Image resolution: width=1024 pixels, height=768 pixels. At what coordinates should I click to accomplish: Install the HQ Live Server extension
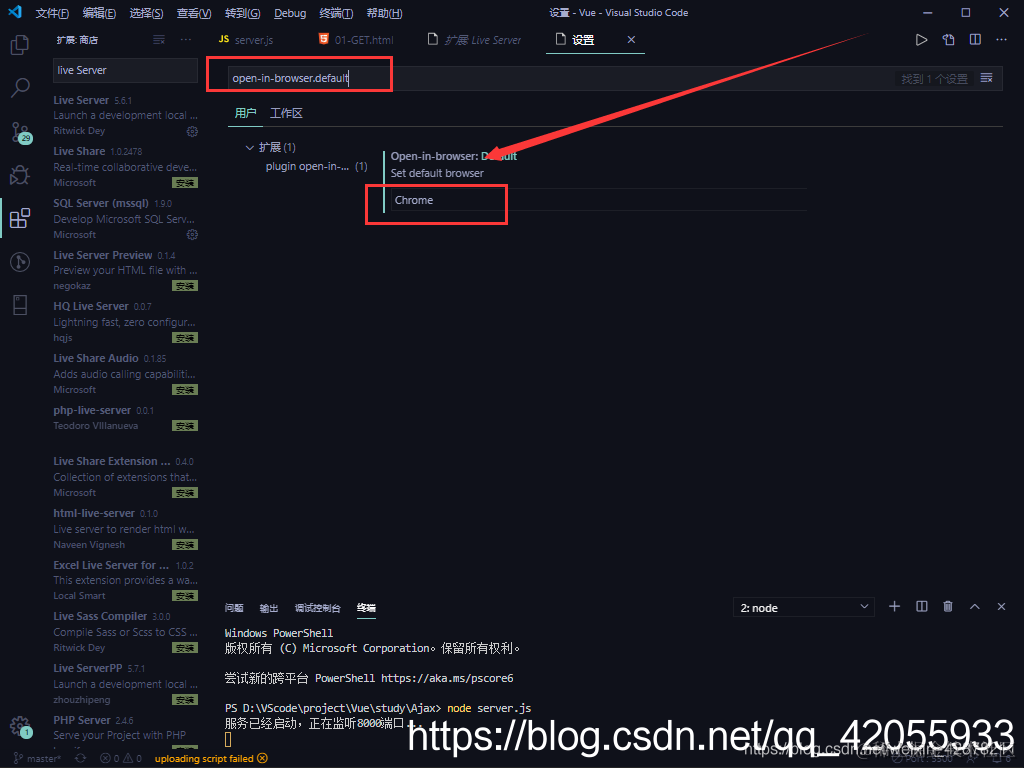click(x=185, y=338)
